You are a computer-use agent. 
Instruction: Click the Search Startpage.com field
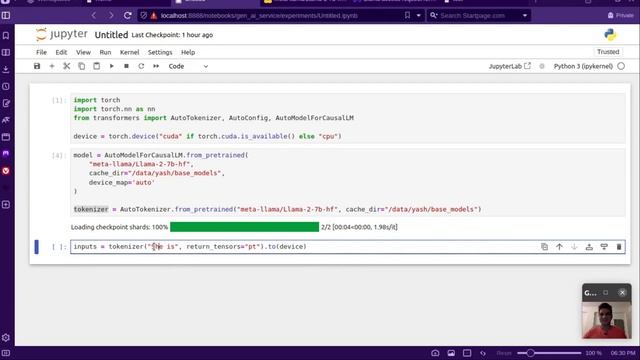pyautogui.click(x=478, y=16)
